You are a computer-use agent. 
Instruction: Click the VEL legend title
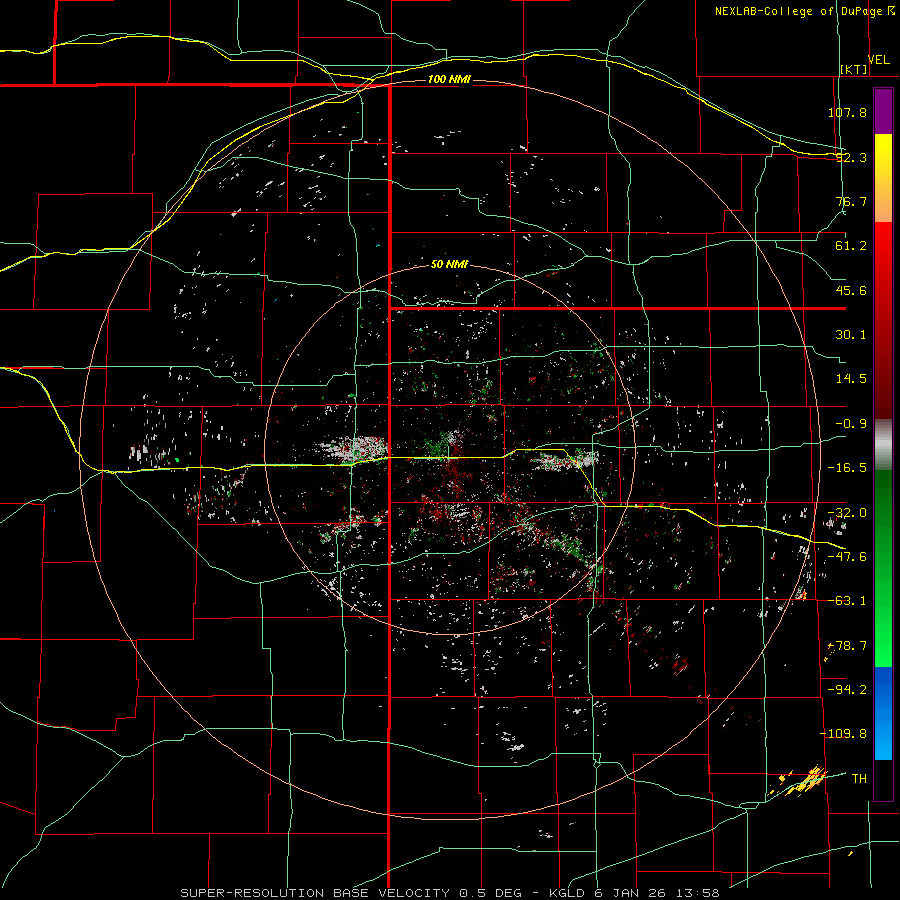pos(879,60)
